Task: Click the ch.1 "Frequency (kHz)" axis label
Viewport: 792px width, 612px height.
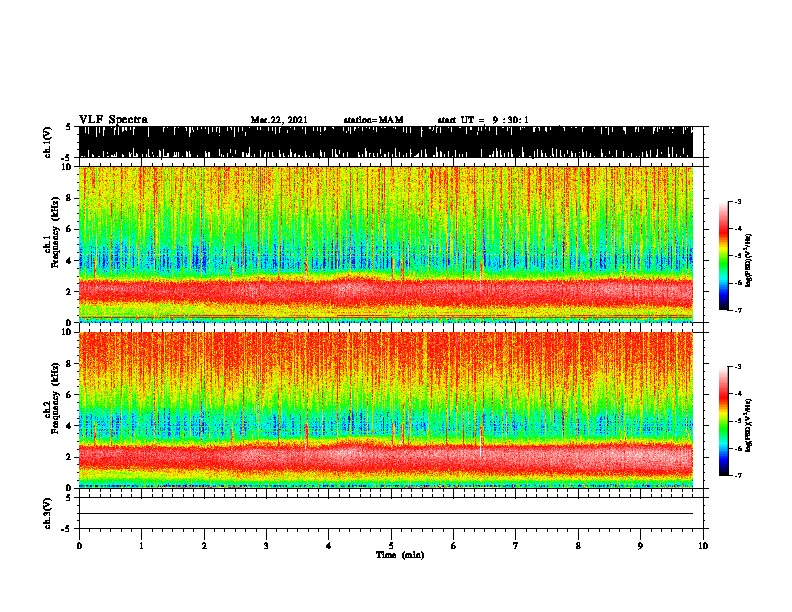Action: pos(55,233)
